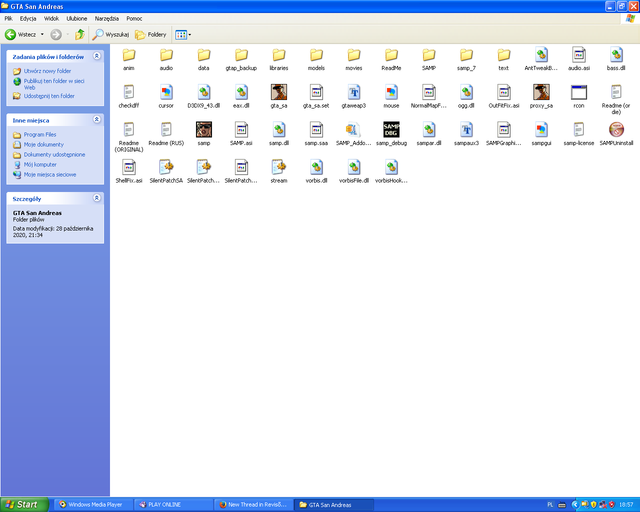
Task: Select the samp application icon
Action: point(204,129)
